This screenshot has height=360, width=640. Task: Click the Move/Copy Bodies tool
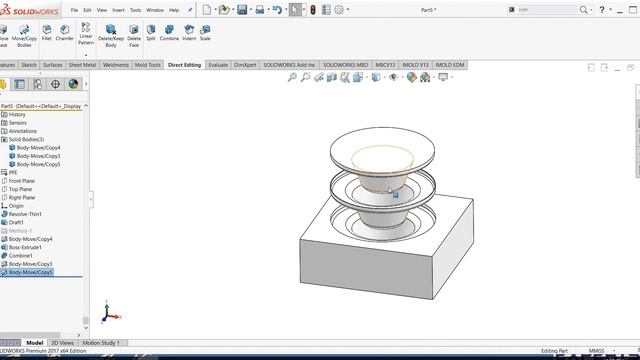(x=24, y=36)
